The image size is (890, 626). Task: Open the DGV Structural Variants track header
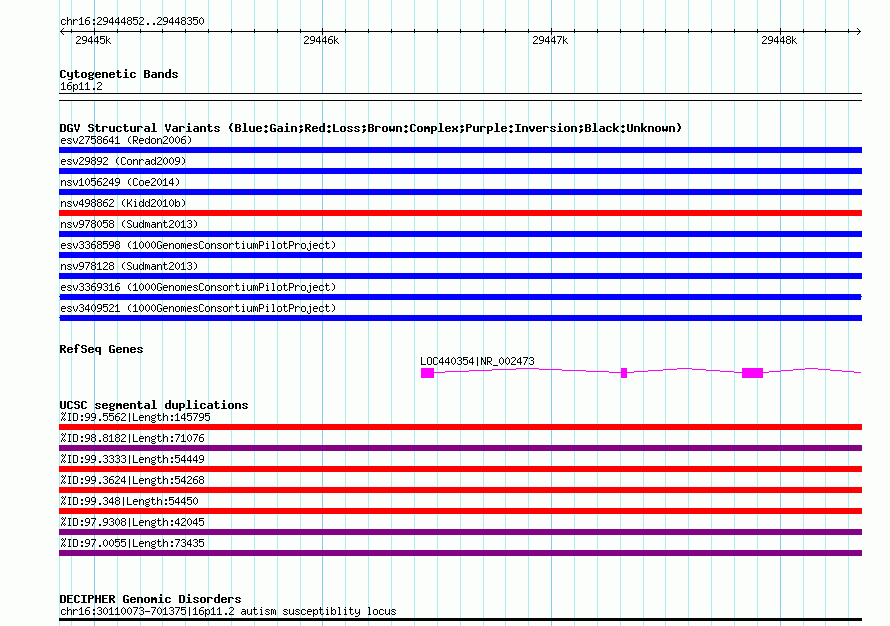(371, 128)
